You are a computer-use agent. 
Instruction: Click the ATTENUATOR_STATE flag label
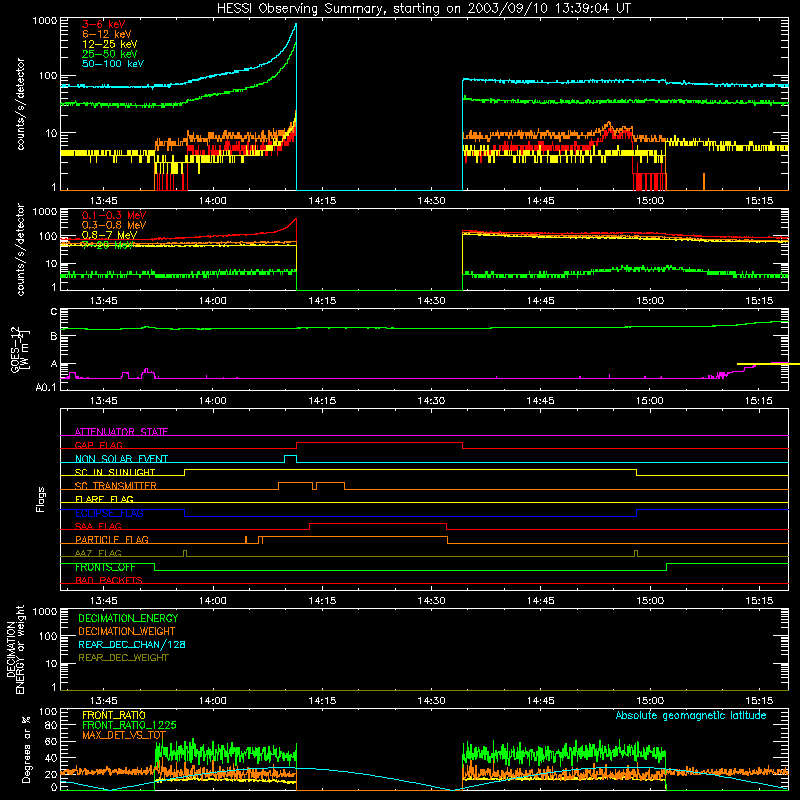pos(121,432)
